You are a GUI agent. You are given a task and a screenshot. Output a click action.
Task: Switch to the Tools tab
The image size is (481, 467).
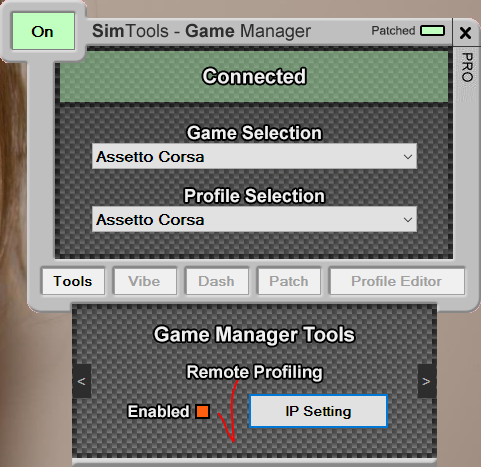73,281
